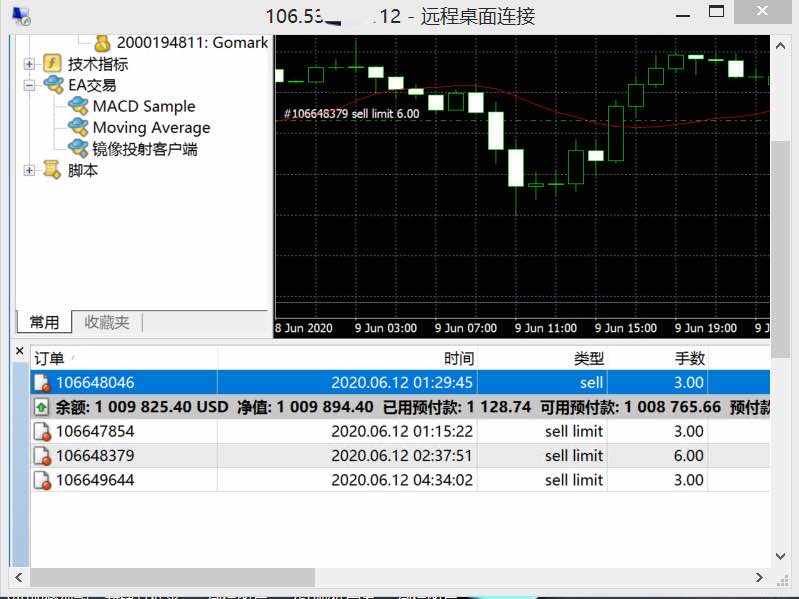Viewport: 799px width, 599px height.
Task: Click the order icon beside 106647854
Action: [x=42, y=431]
